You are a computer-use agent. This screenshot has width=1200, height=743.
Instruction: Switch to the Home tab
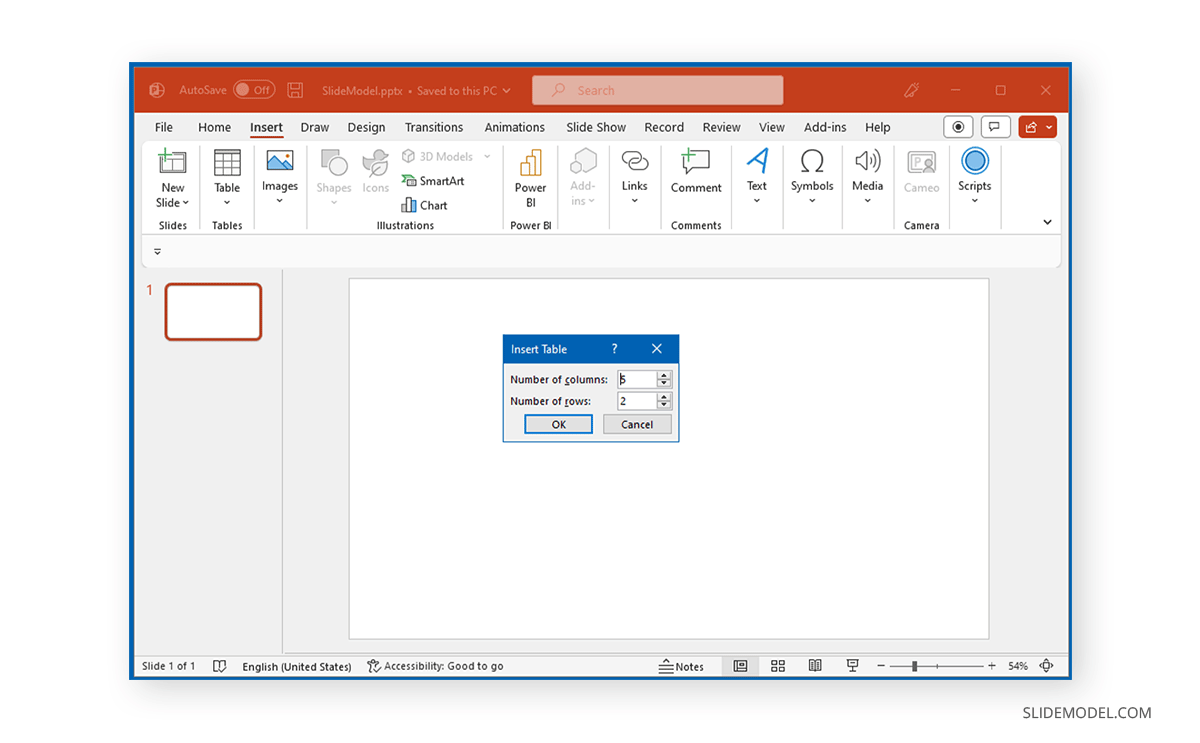[x=214, y=127]
